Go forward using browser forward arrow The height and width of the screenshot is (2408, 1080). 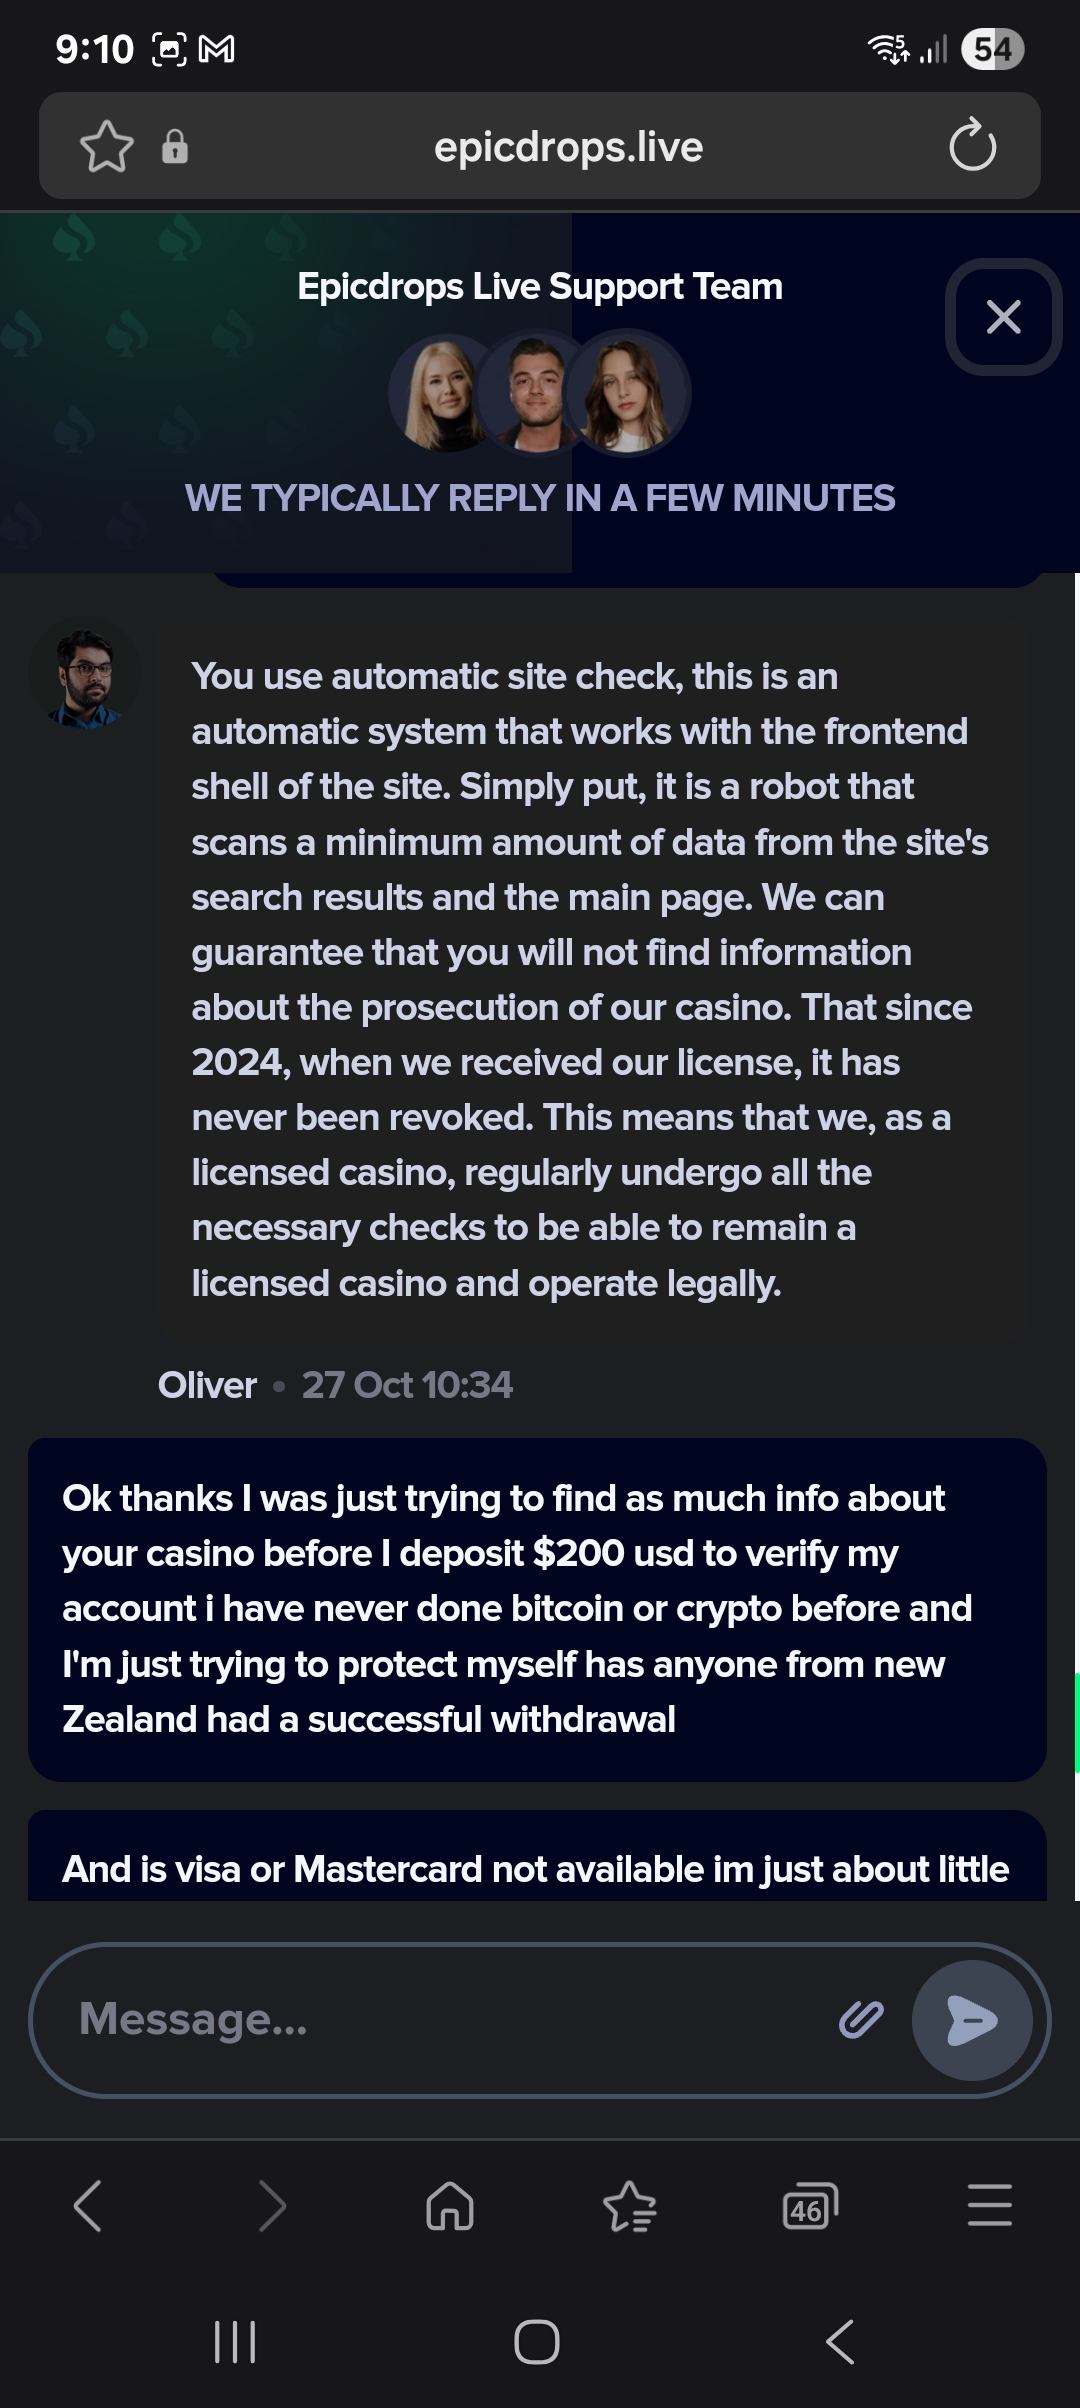tap(271, 2206)
